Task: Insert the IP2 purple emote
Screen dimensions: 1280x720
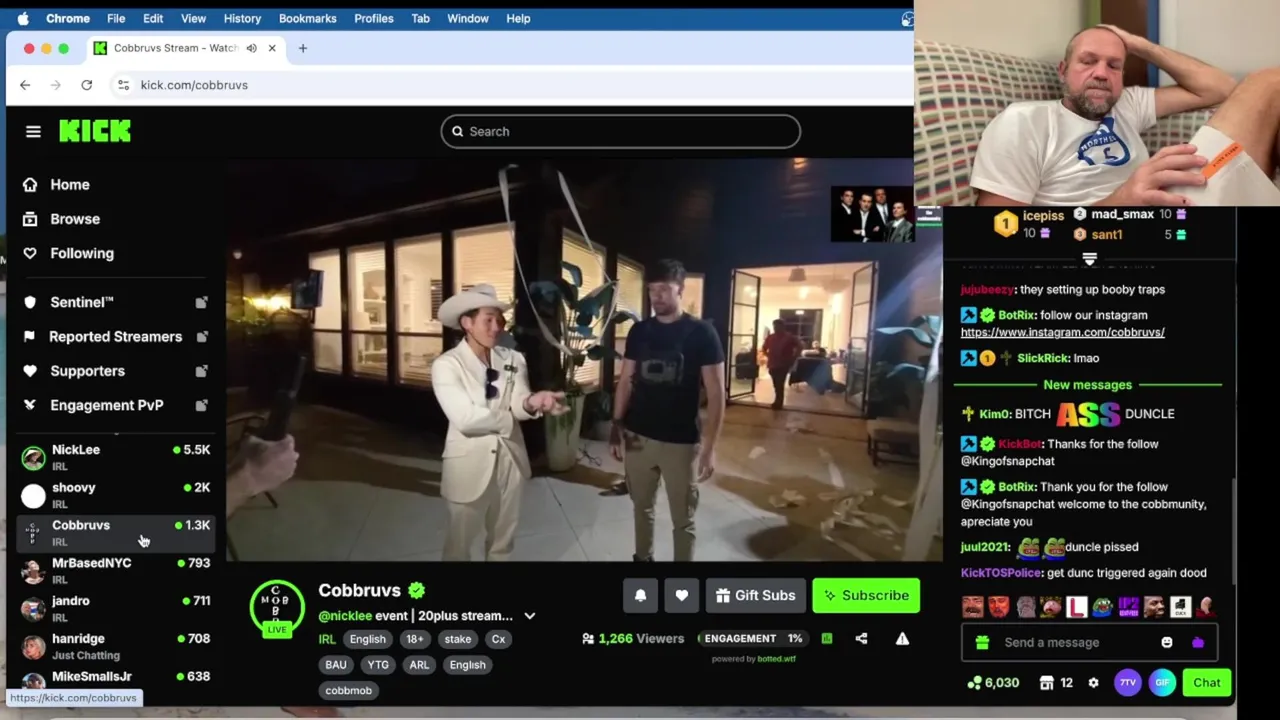Action: [x=1128, y=607]
